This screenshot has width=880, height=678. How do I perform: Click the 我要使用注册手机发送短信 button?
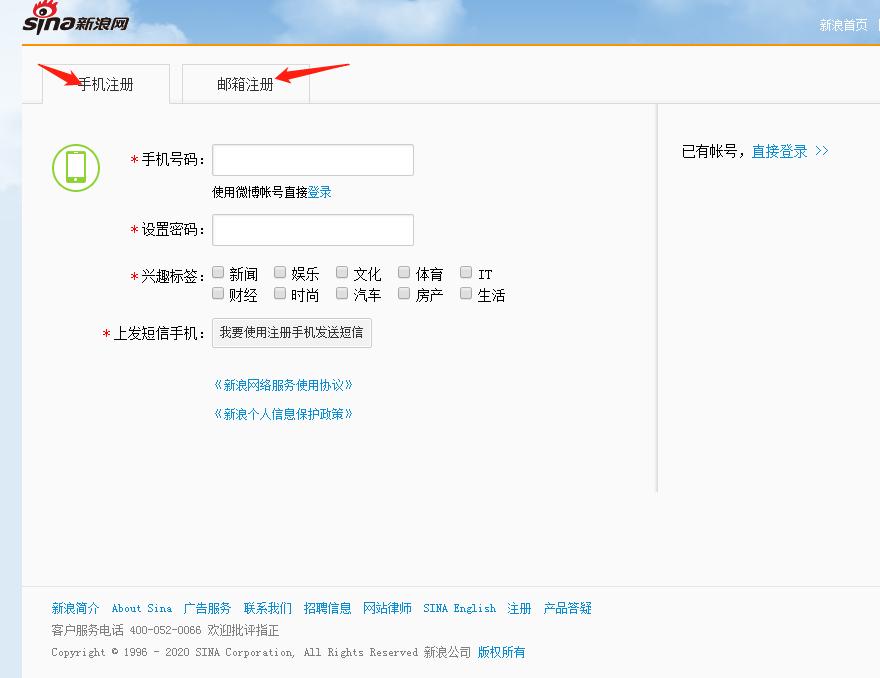[x=291, y=333]
